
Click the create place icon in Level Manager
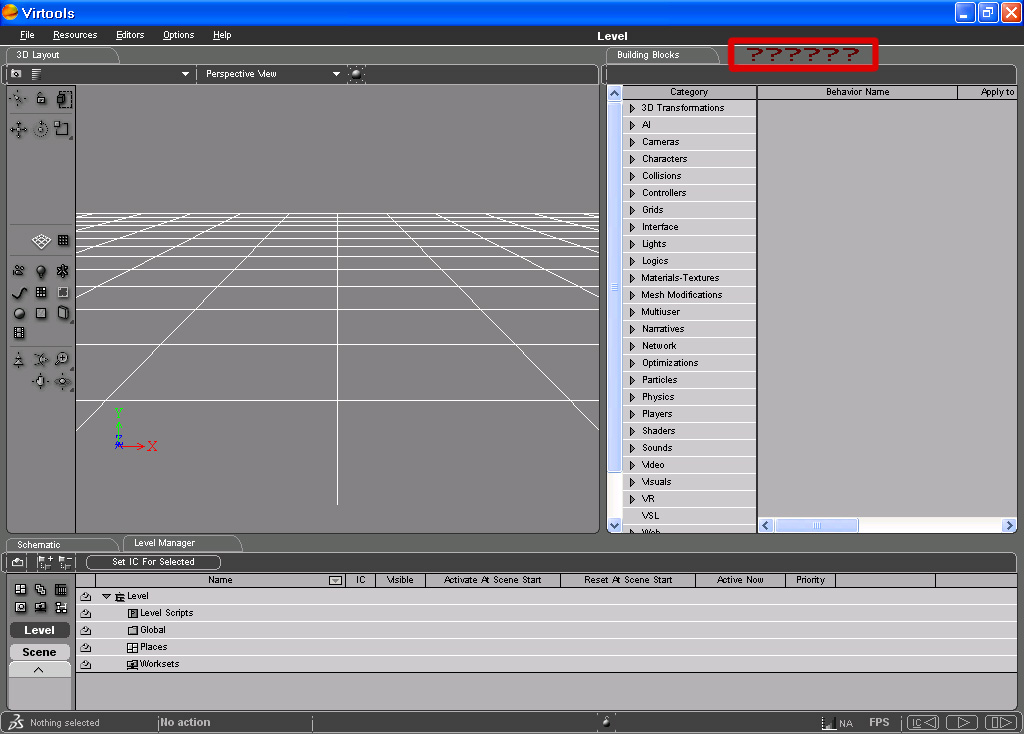click(21, 589)
